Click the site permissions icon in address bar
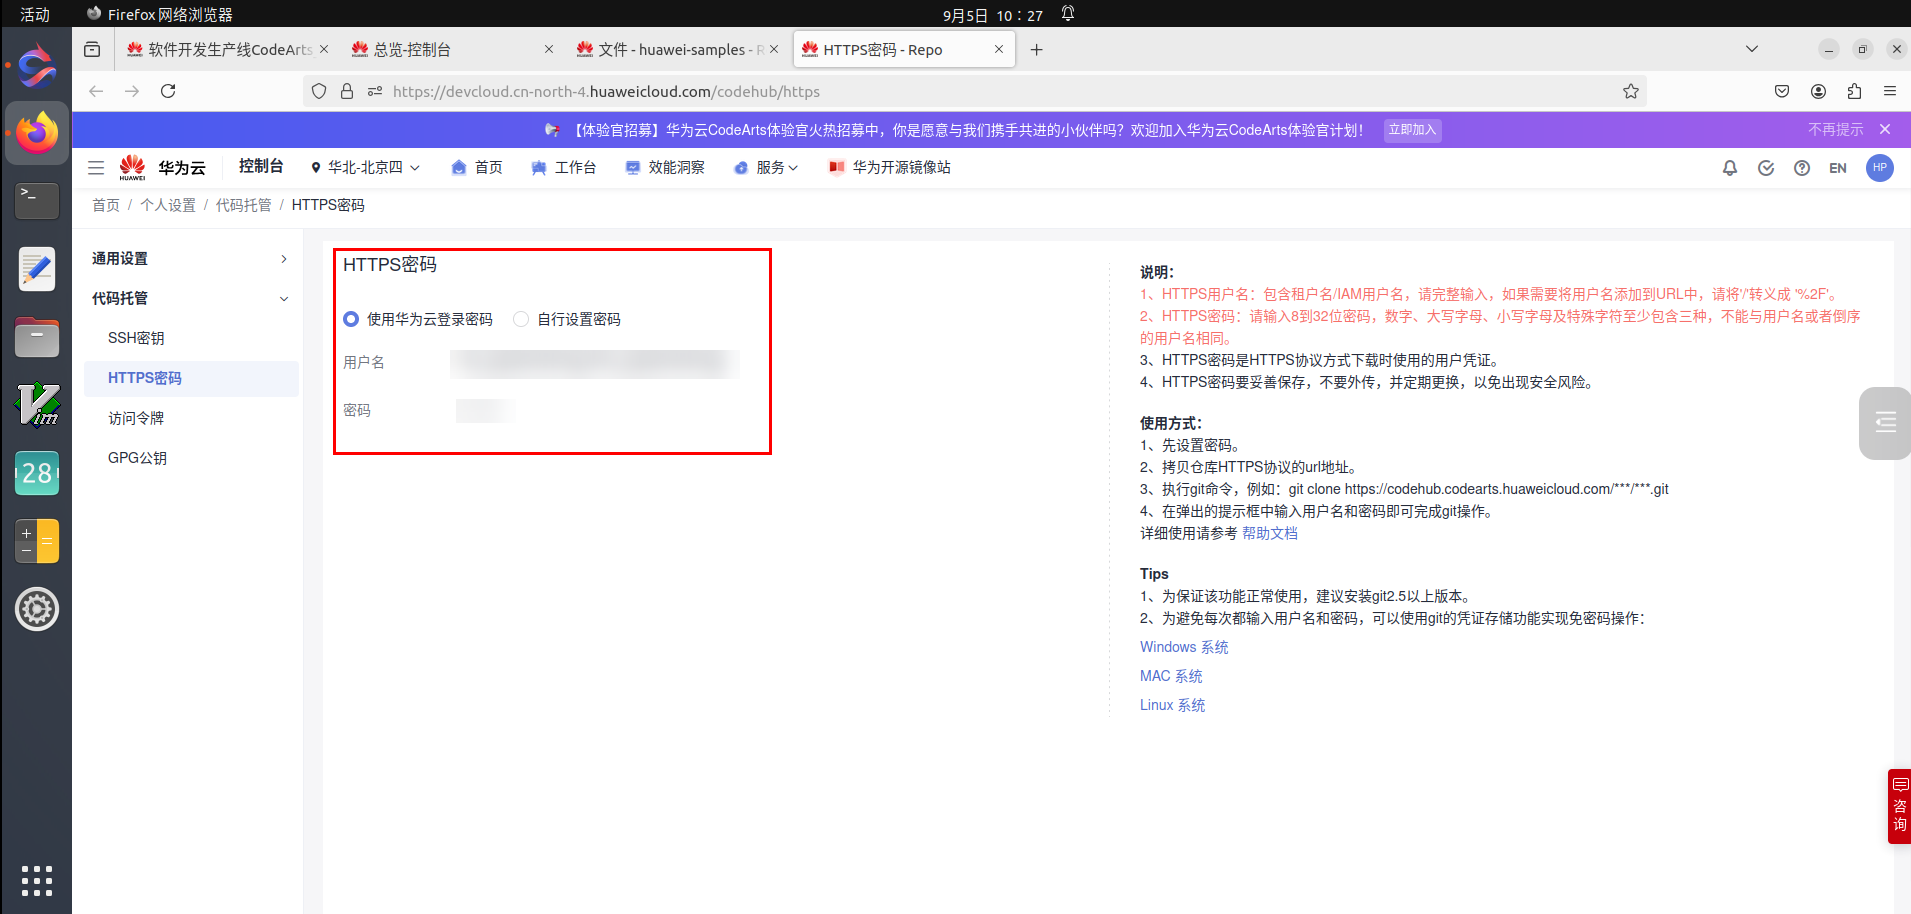 point(375,91)
